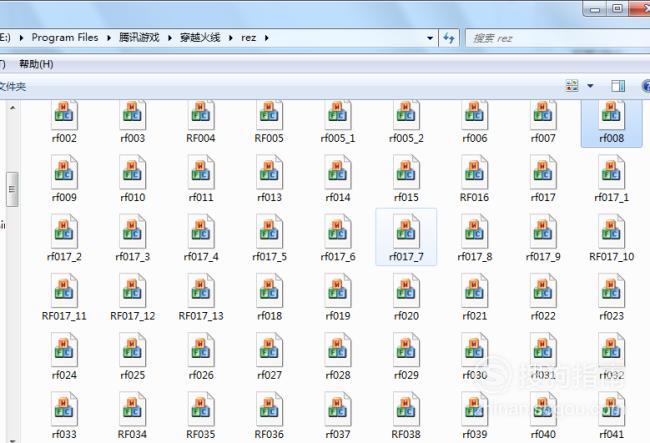The height and width of the screenshot is (443, 650).
Task: Click the RF035 file name label
Action: click(201, 434)
